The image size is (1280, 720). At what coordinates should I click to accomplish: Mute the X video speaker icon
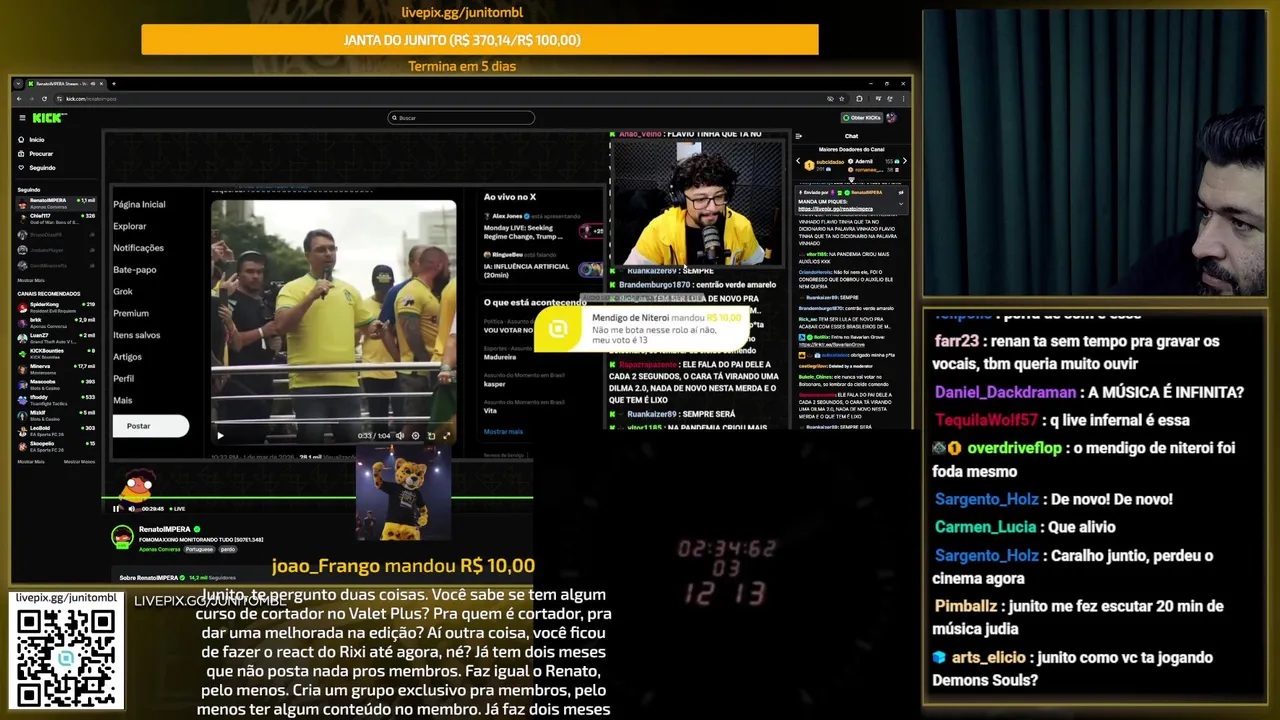(x=400, y=435)
